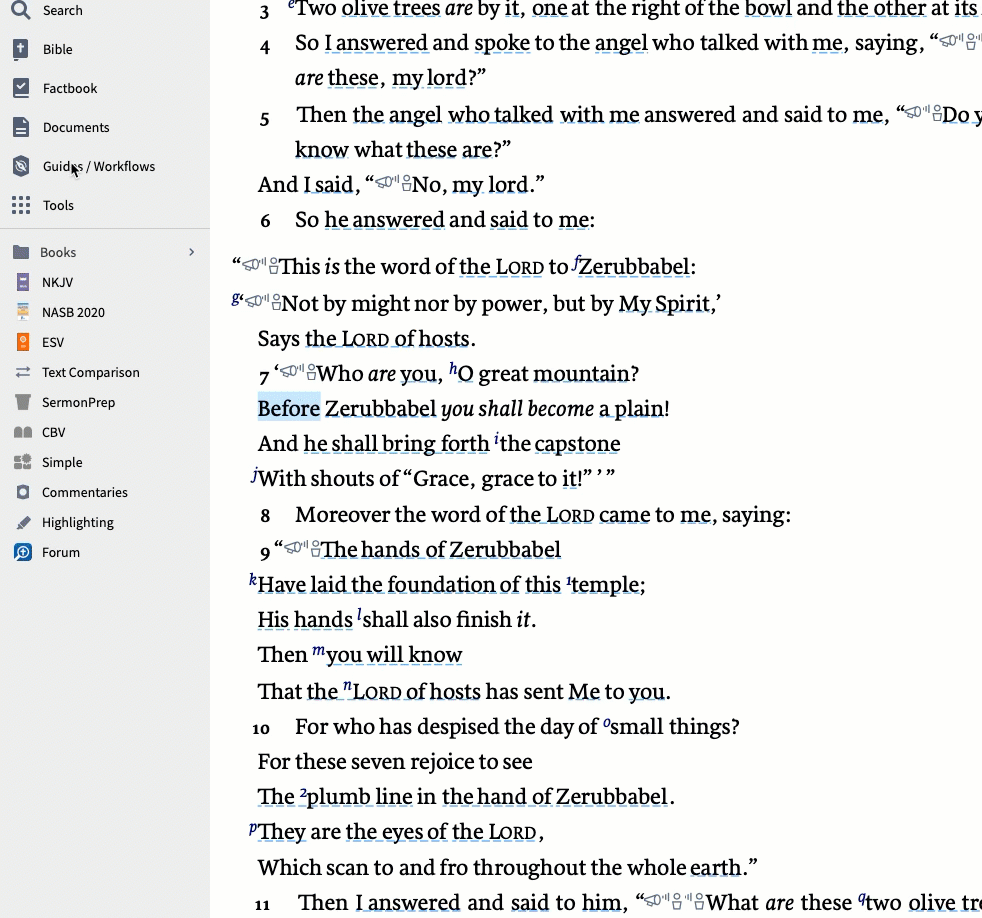This screenshot has height=918, width=982.
Task: Click the NKJV book cover icon
Action: click(23, 282)
